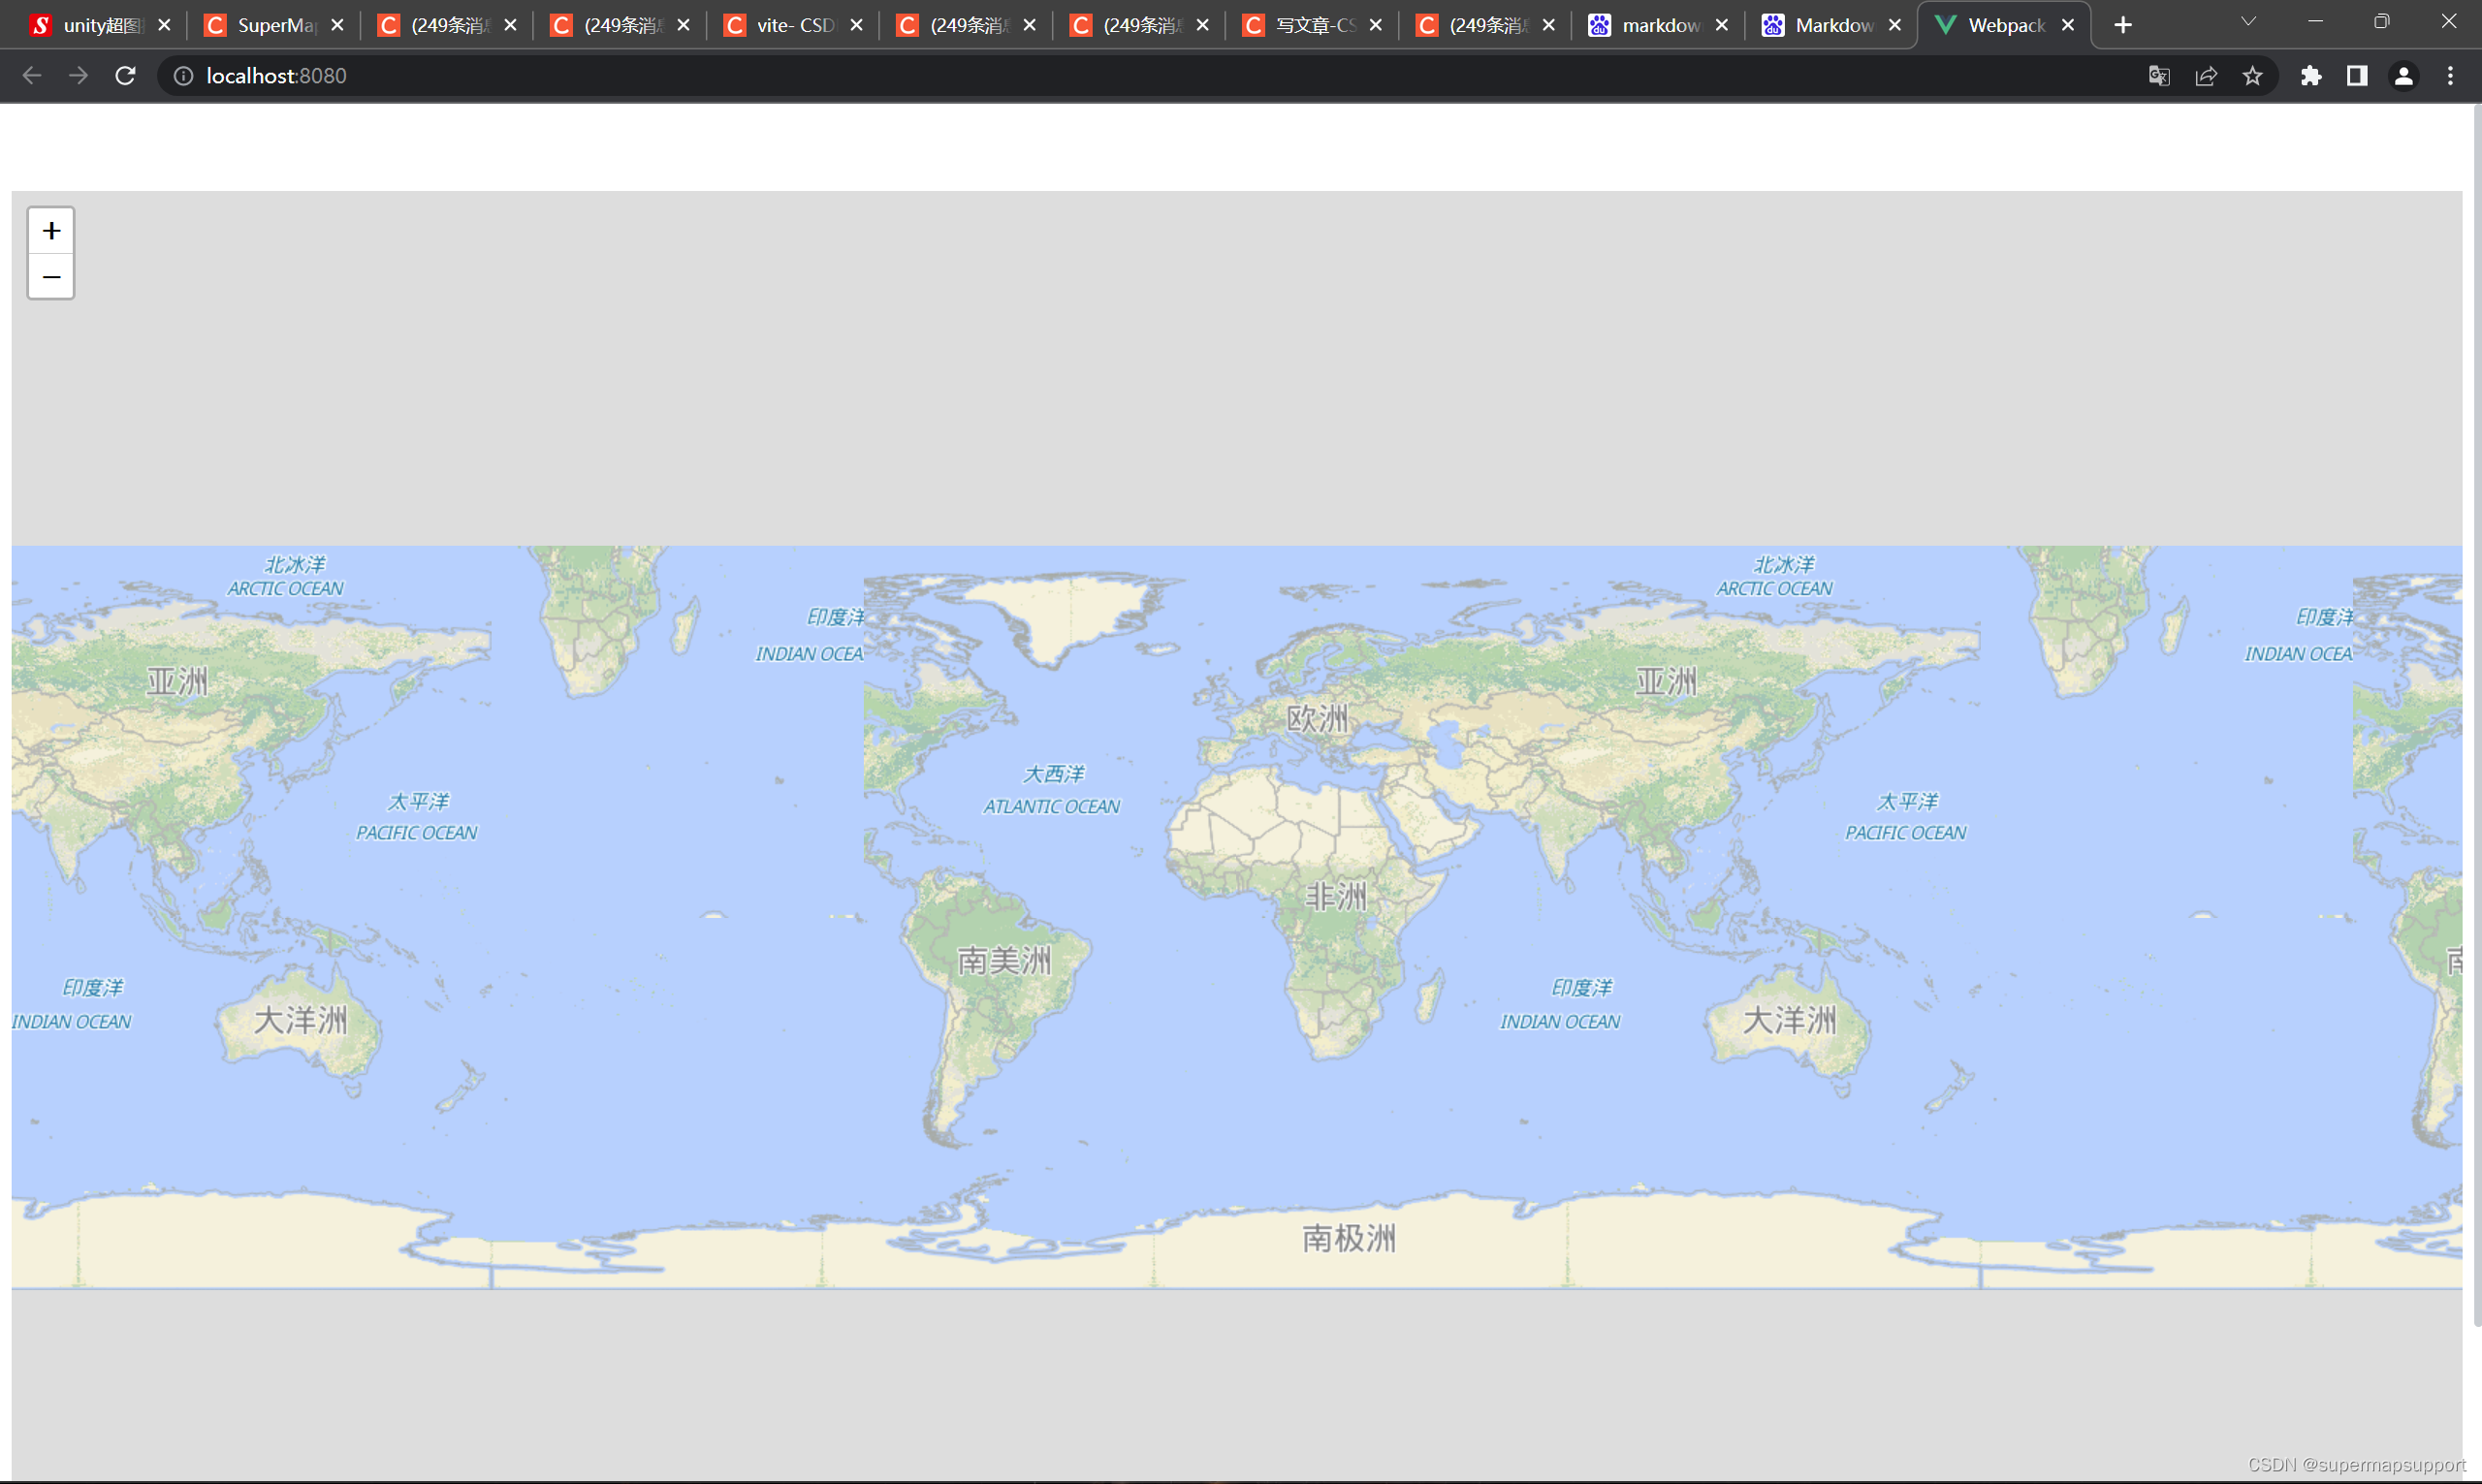Zoom out the map with minus button
Viewport: 2482px width, 1484px height.
(x=51, y=277)
